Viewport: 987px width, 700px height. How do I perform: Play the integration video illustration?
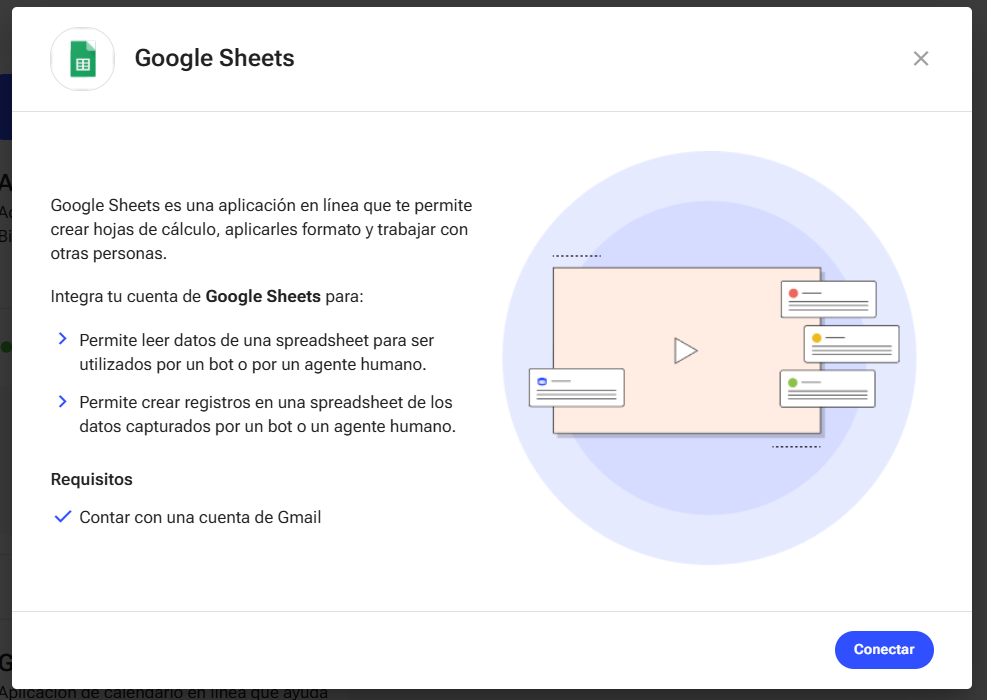click(x=685, y=351)
